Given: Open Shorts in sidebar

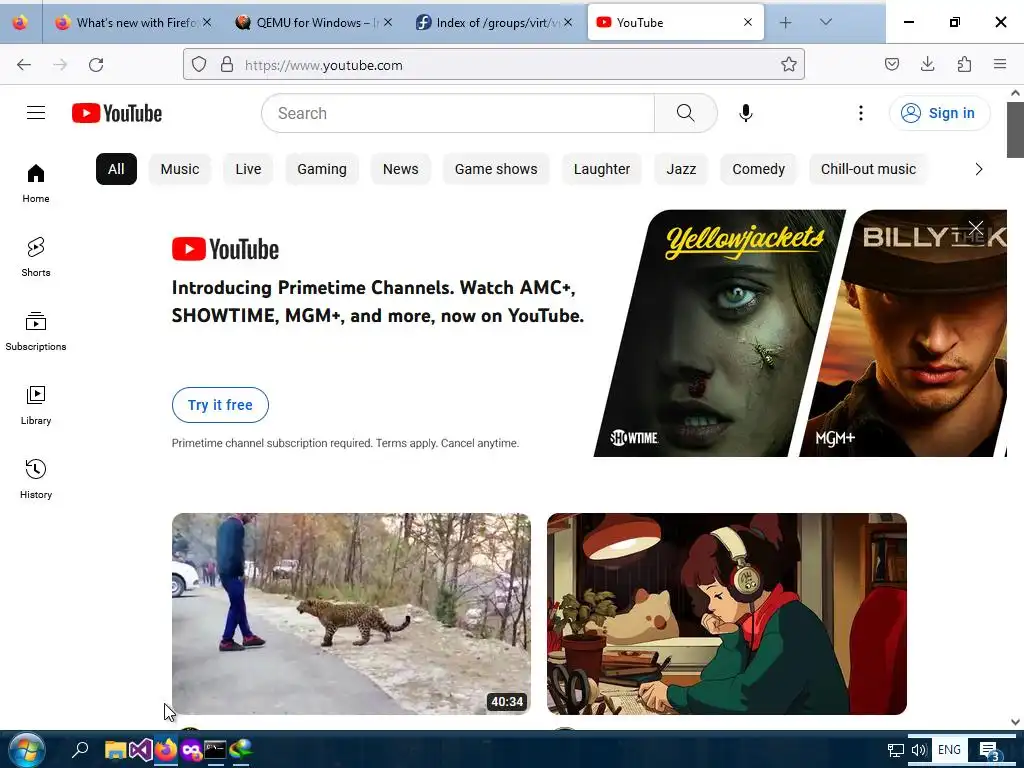Looking at the screenshot, I should [36, 257].
